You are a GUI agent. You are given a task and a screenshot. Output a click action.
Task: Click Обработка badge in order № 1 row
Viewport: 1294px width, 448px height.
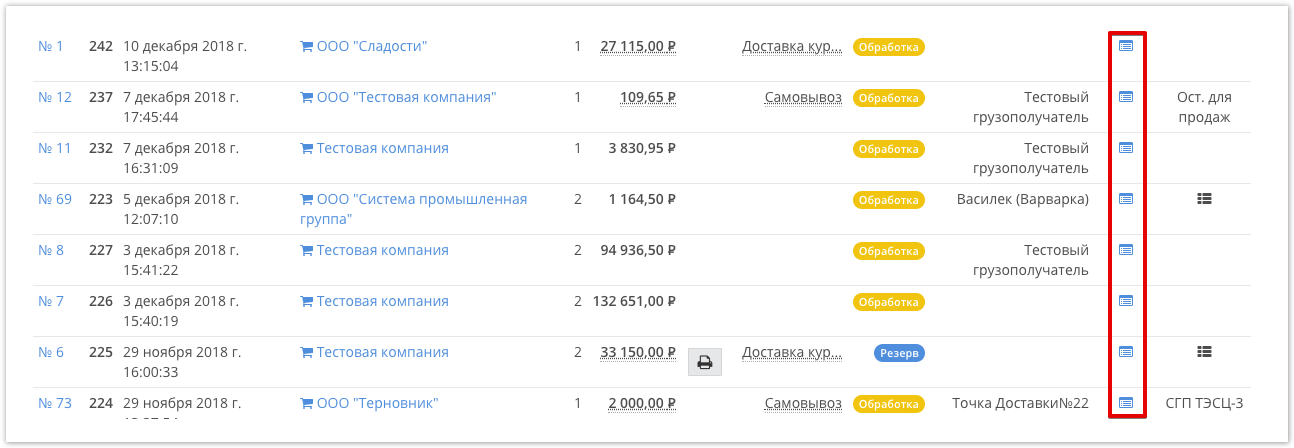pyautogui.click(x=889, y=47)
